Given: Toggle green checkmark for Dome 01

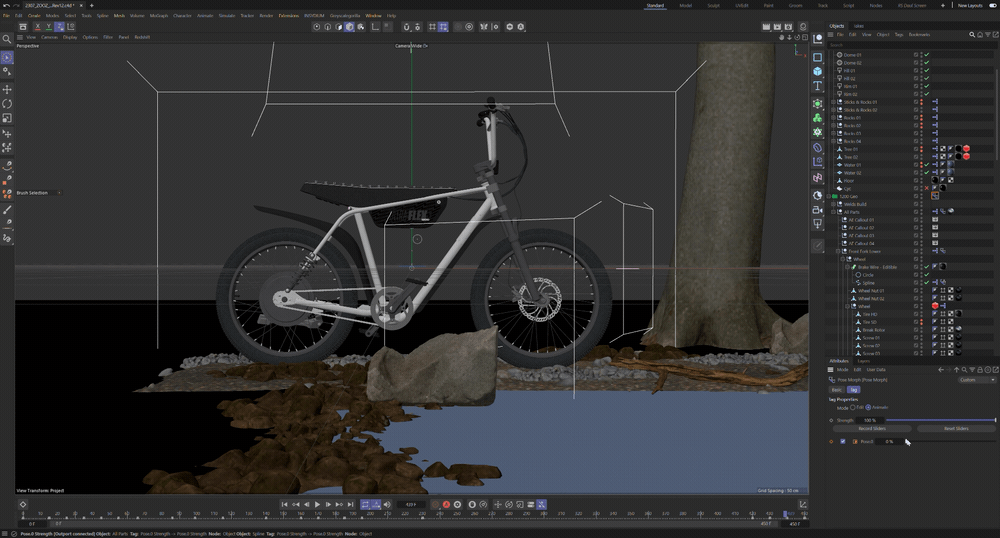Looking at the screenshot, I should coord(927,55).
